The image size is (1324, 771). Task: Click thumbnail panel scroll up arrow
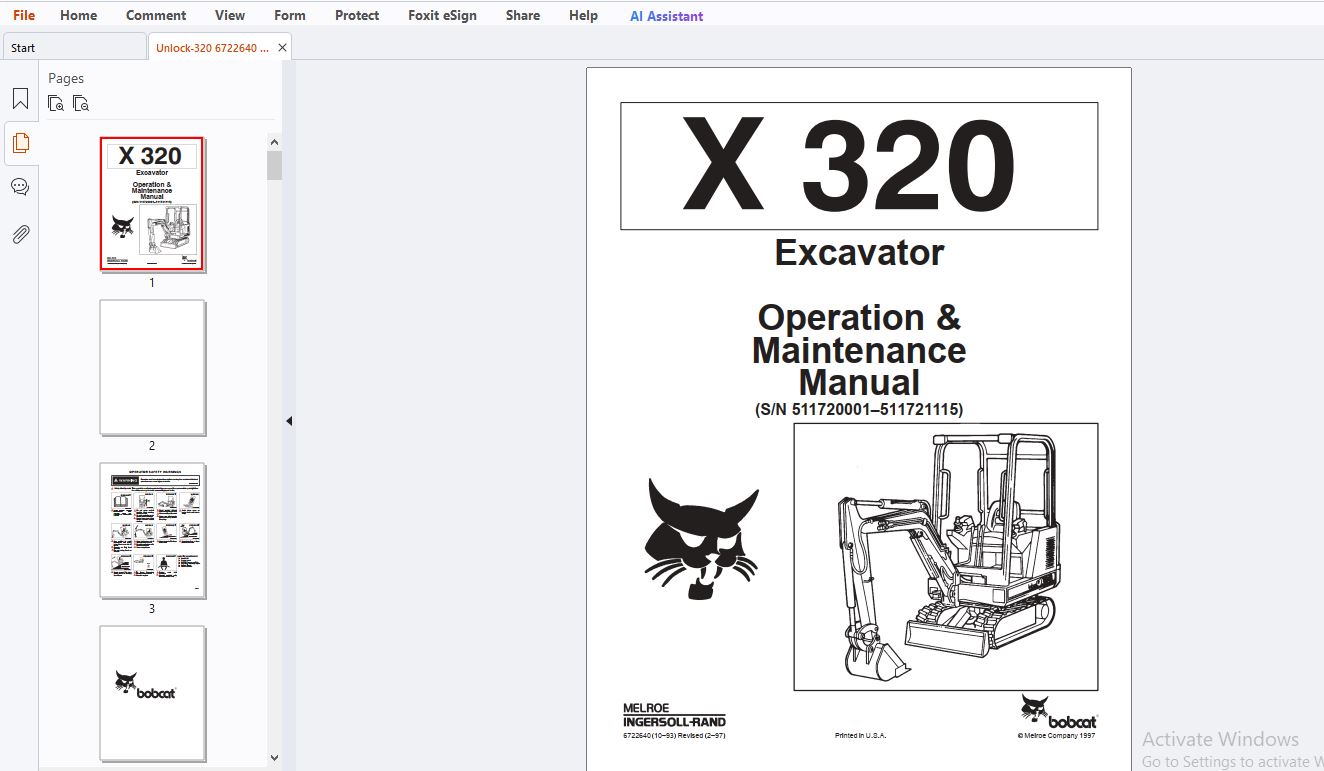pyautogui.click(x=275, y=142)
